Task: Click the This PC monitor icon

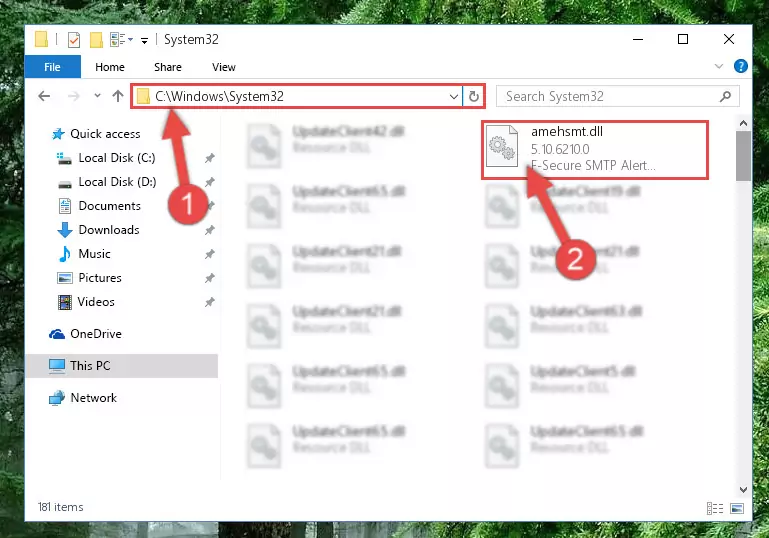Action: pyautogui.click(x=57, y=366)
